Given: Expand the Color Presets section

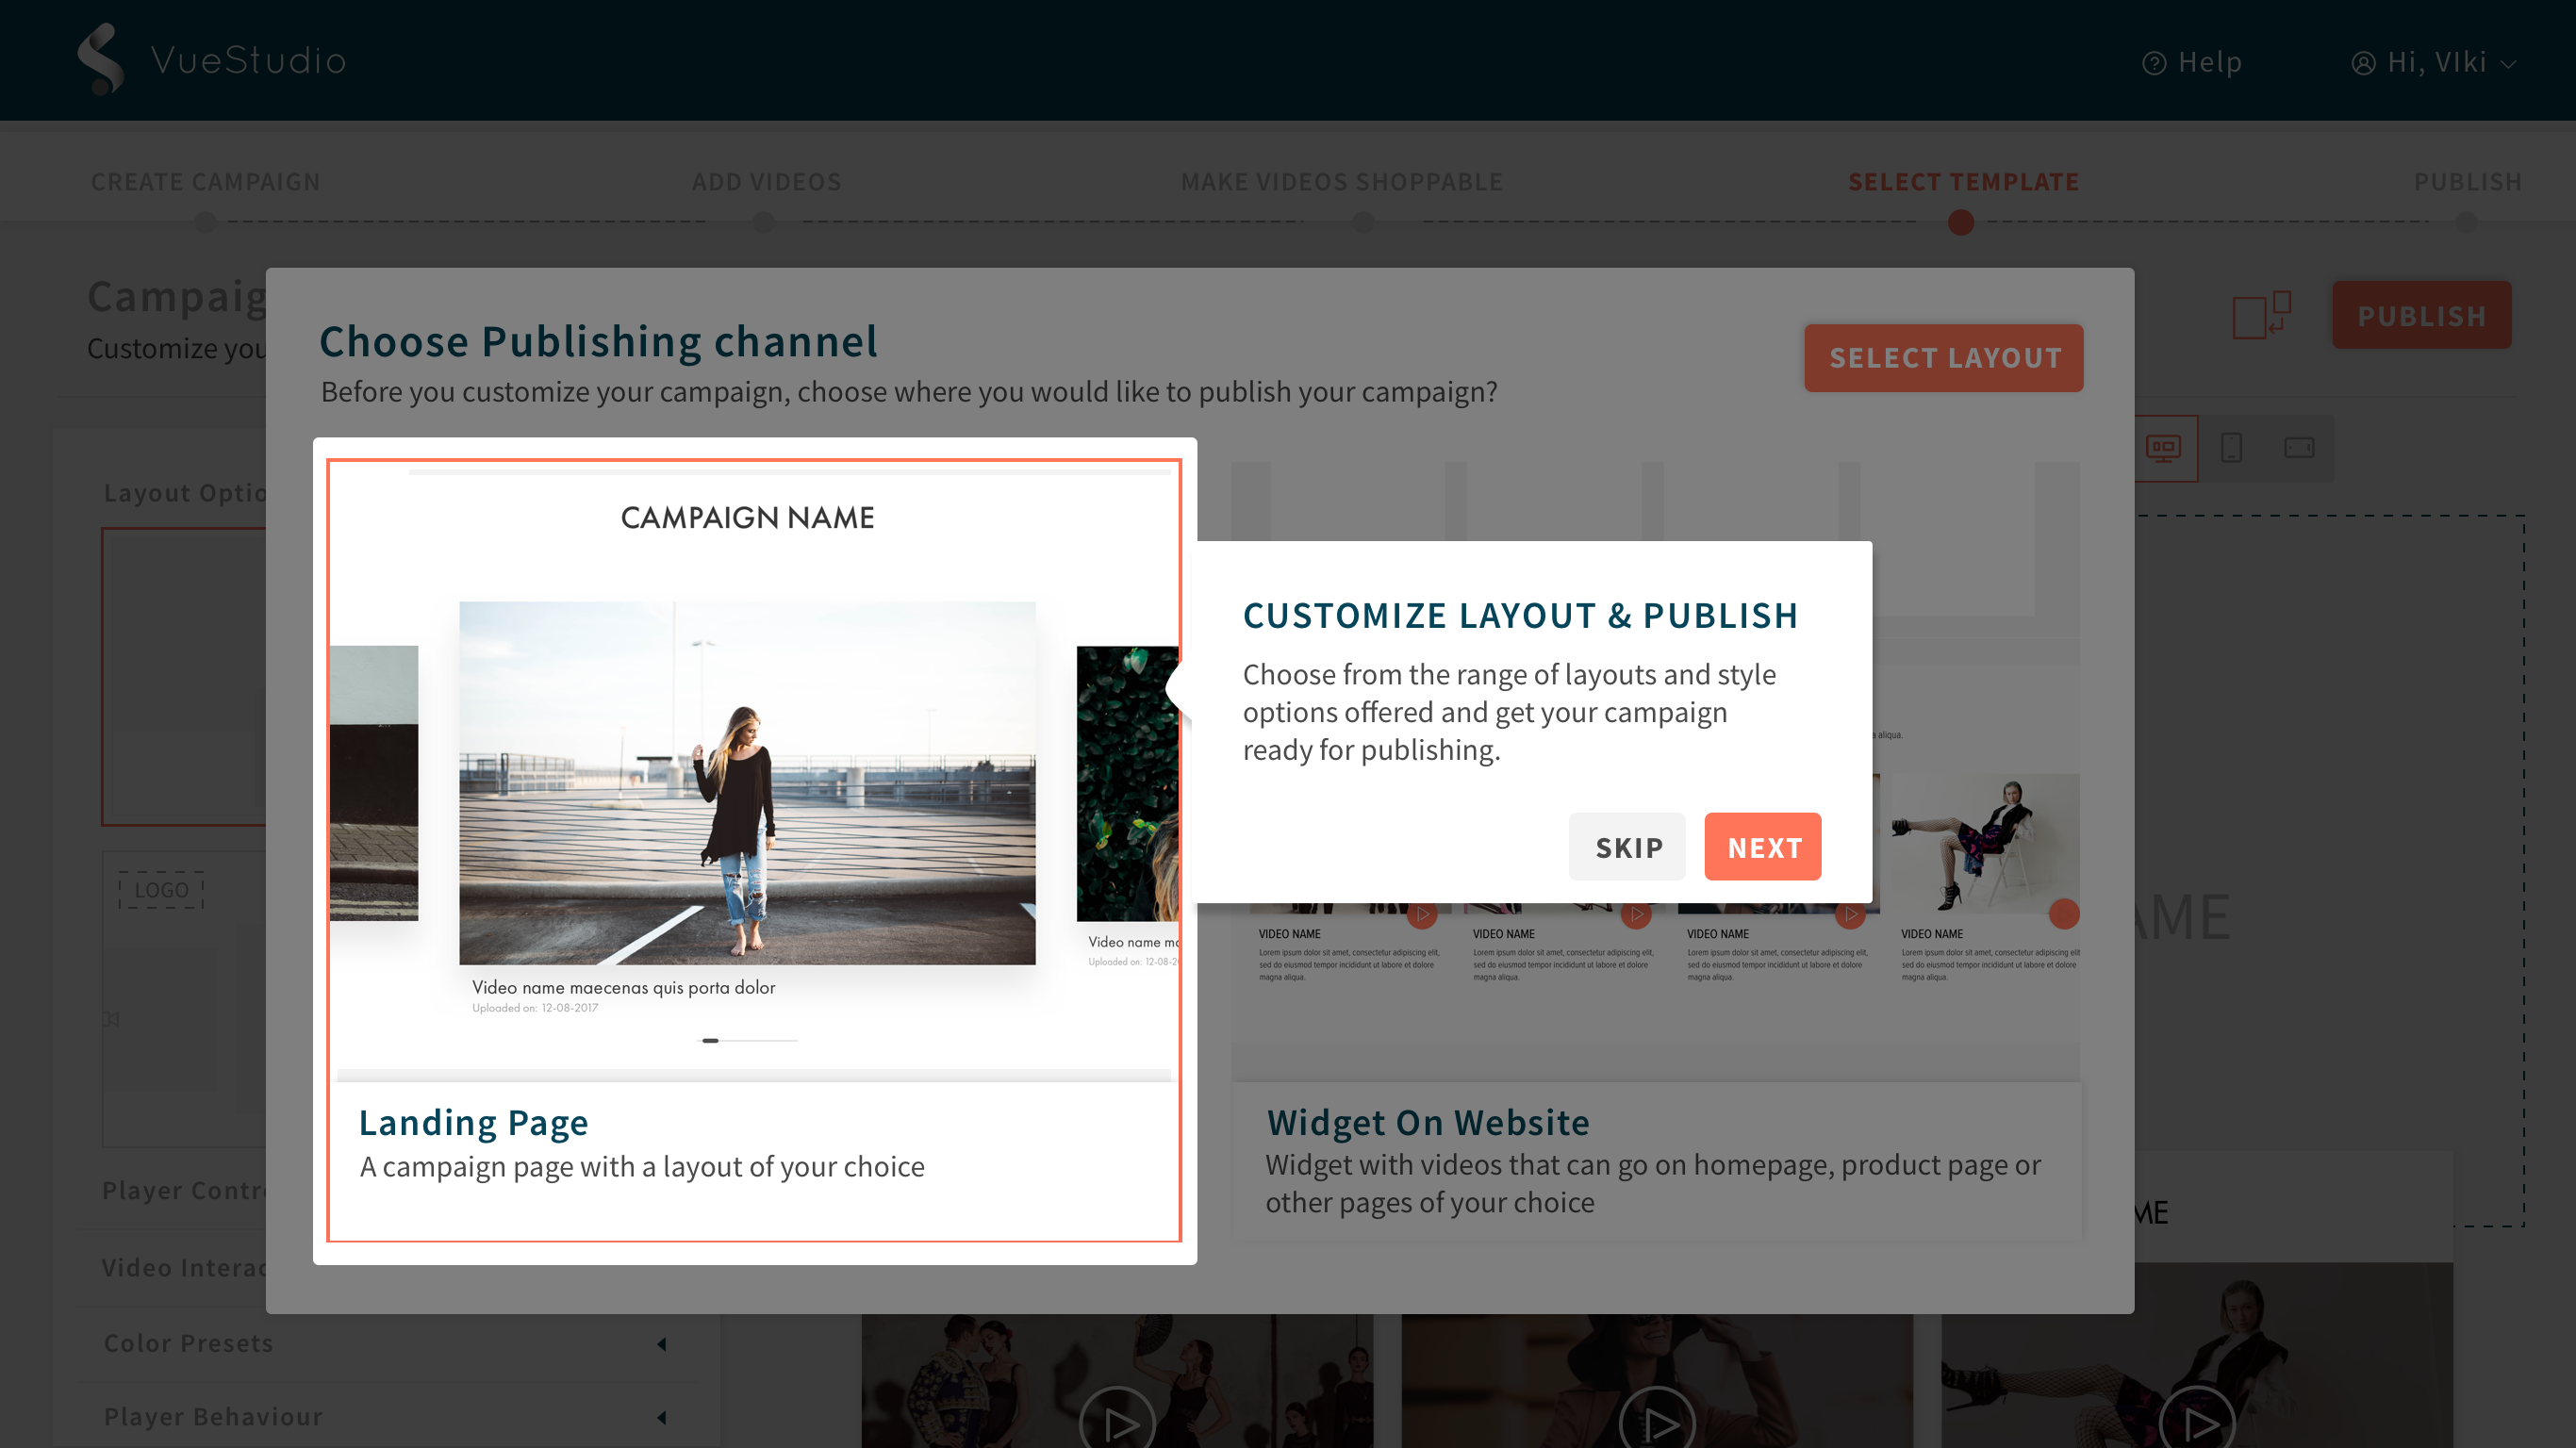Looking at the screenshot, I should 385,1343.
